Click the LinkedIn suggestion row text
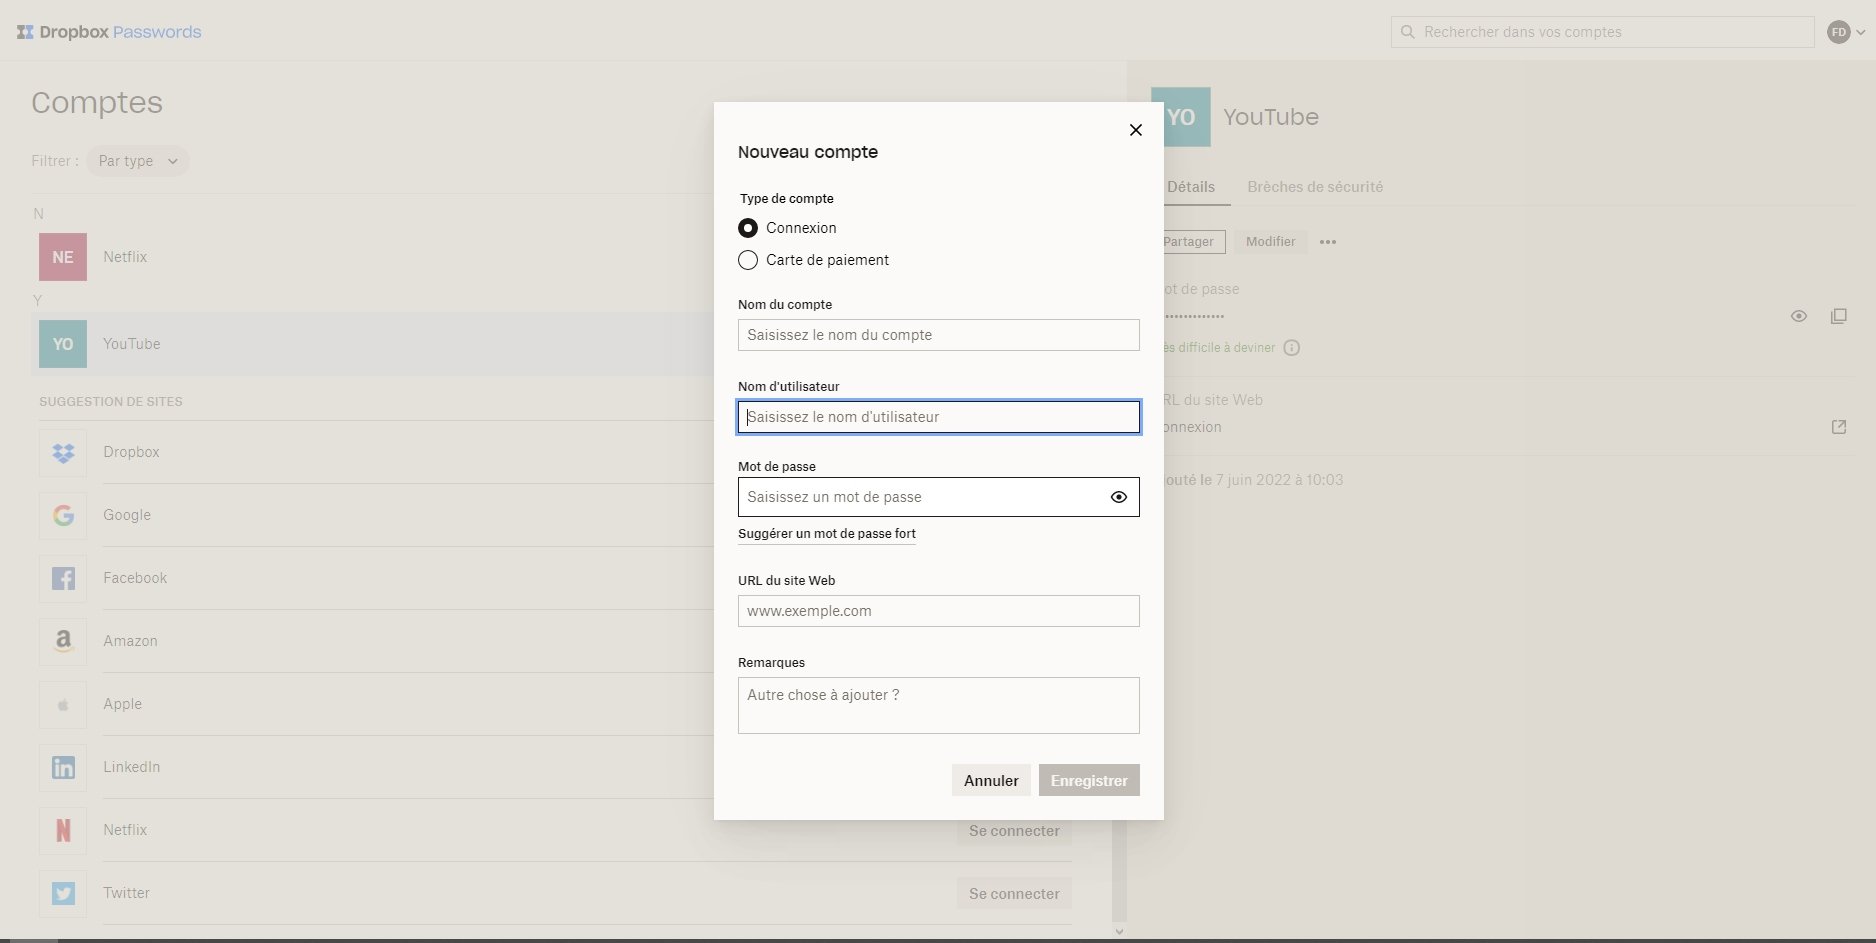The image size is (1876, 943). click(x=132, y=767)
